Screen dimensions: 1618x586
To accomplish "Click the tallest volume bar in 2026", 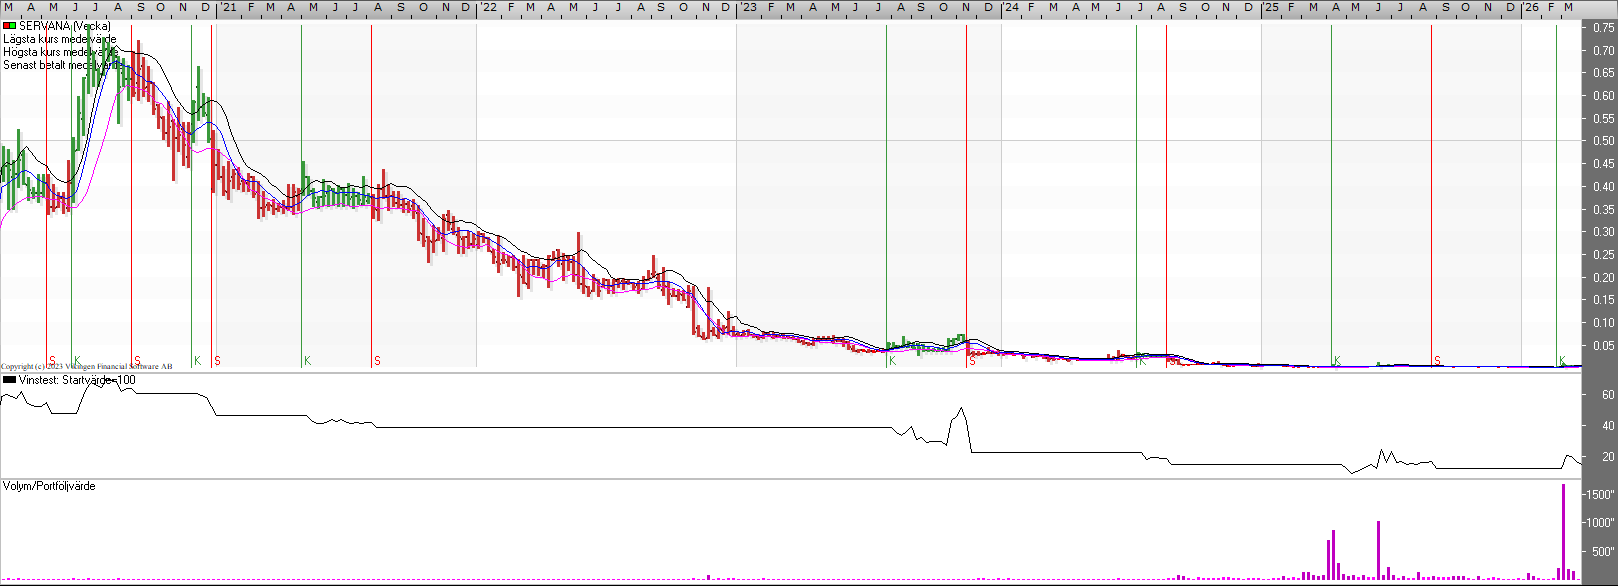I will point(1563,530).
